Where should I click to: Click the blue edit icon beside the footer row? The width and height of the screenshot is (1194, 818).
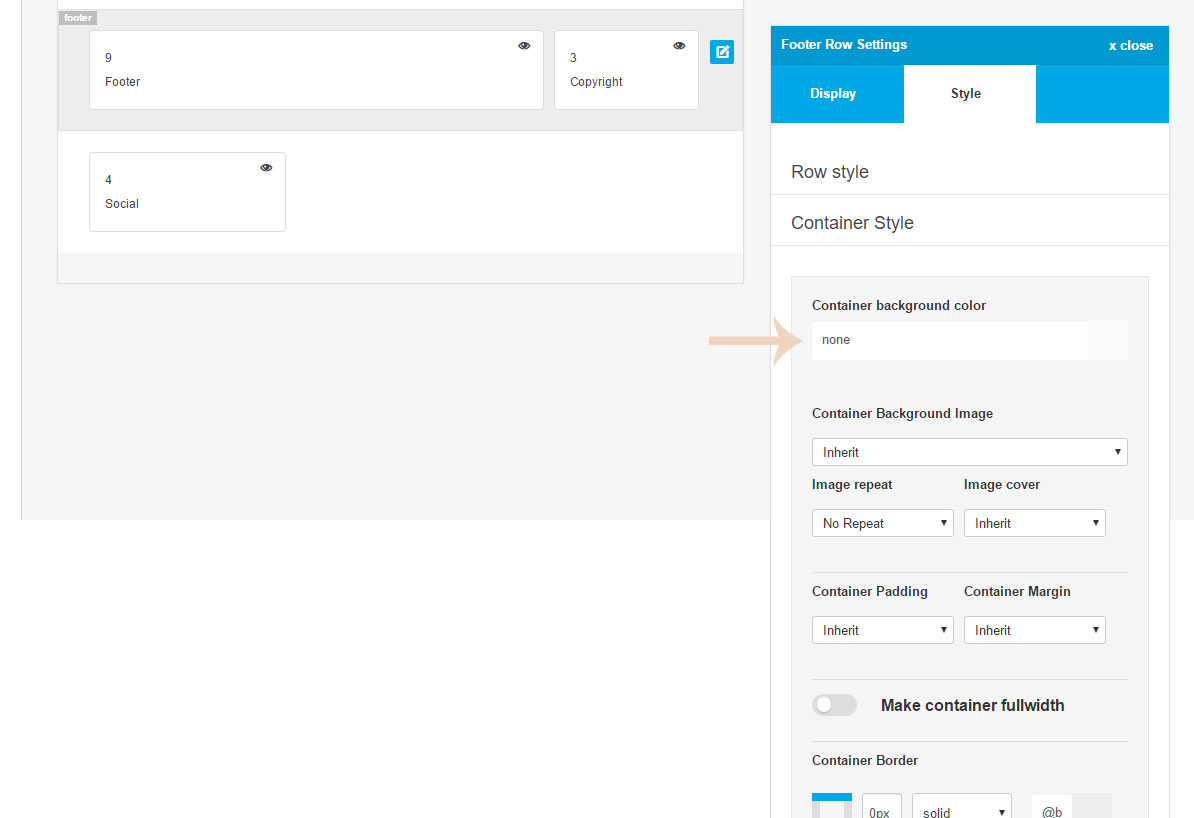[x=722, y=52]
